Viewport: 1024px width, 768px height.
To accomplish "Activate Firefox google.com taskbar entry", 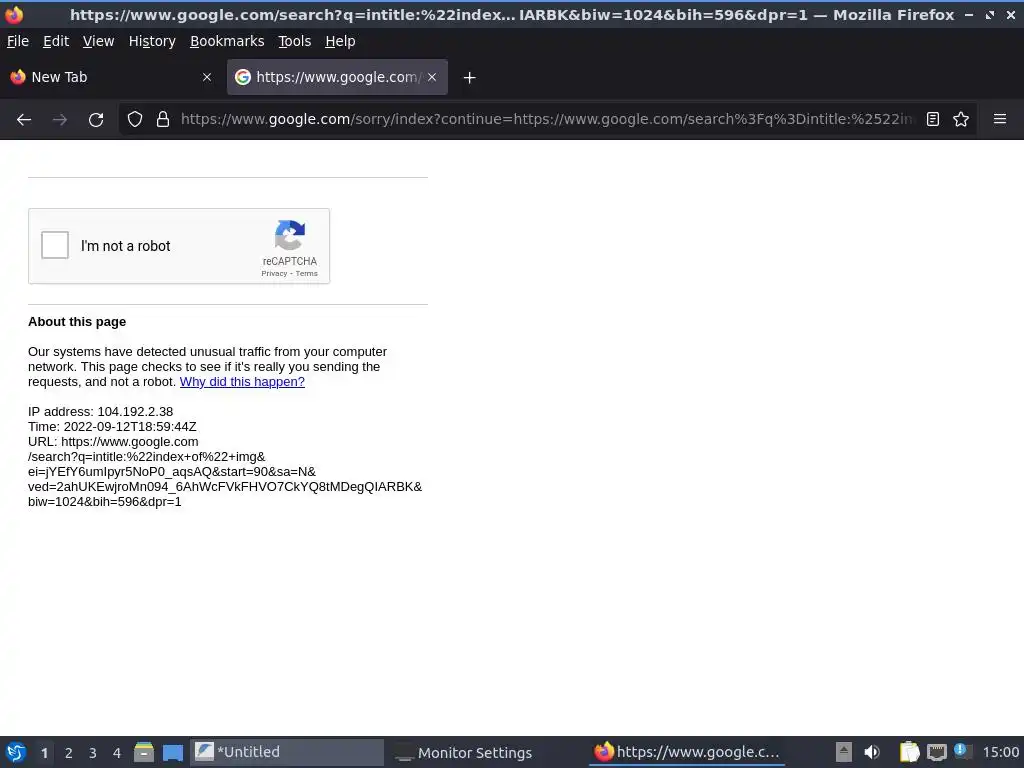I will 686,752.
